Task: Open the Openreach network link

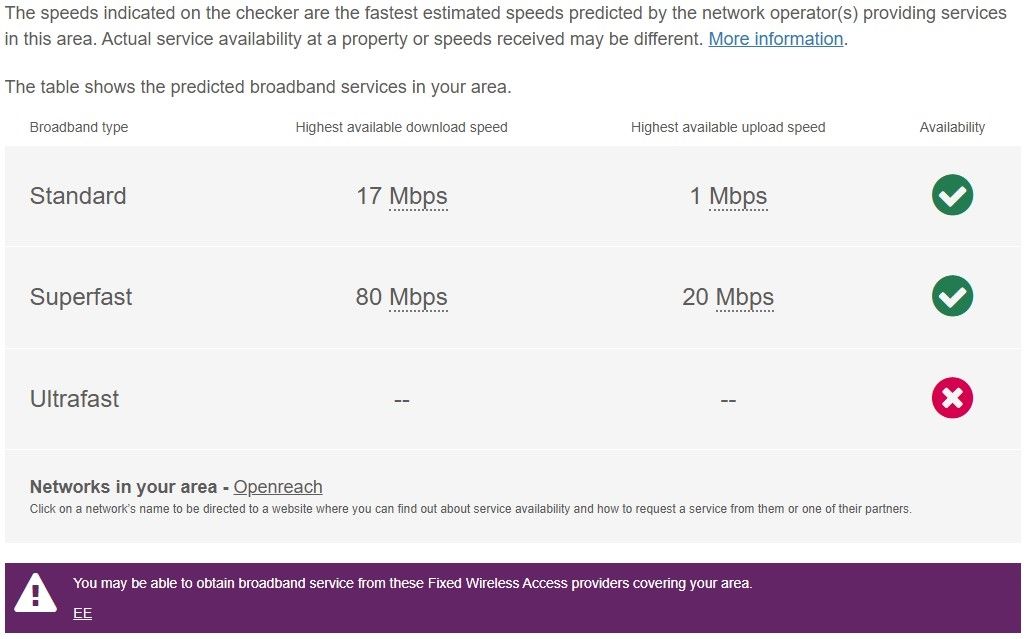Action: coord(278,487)
